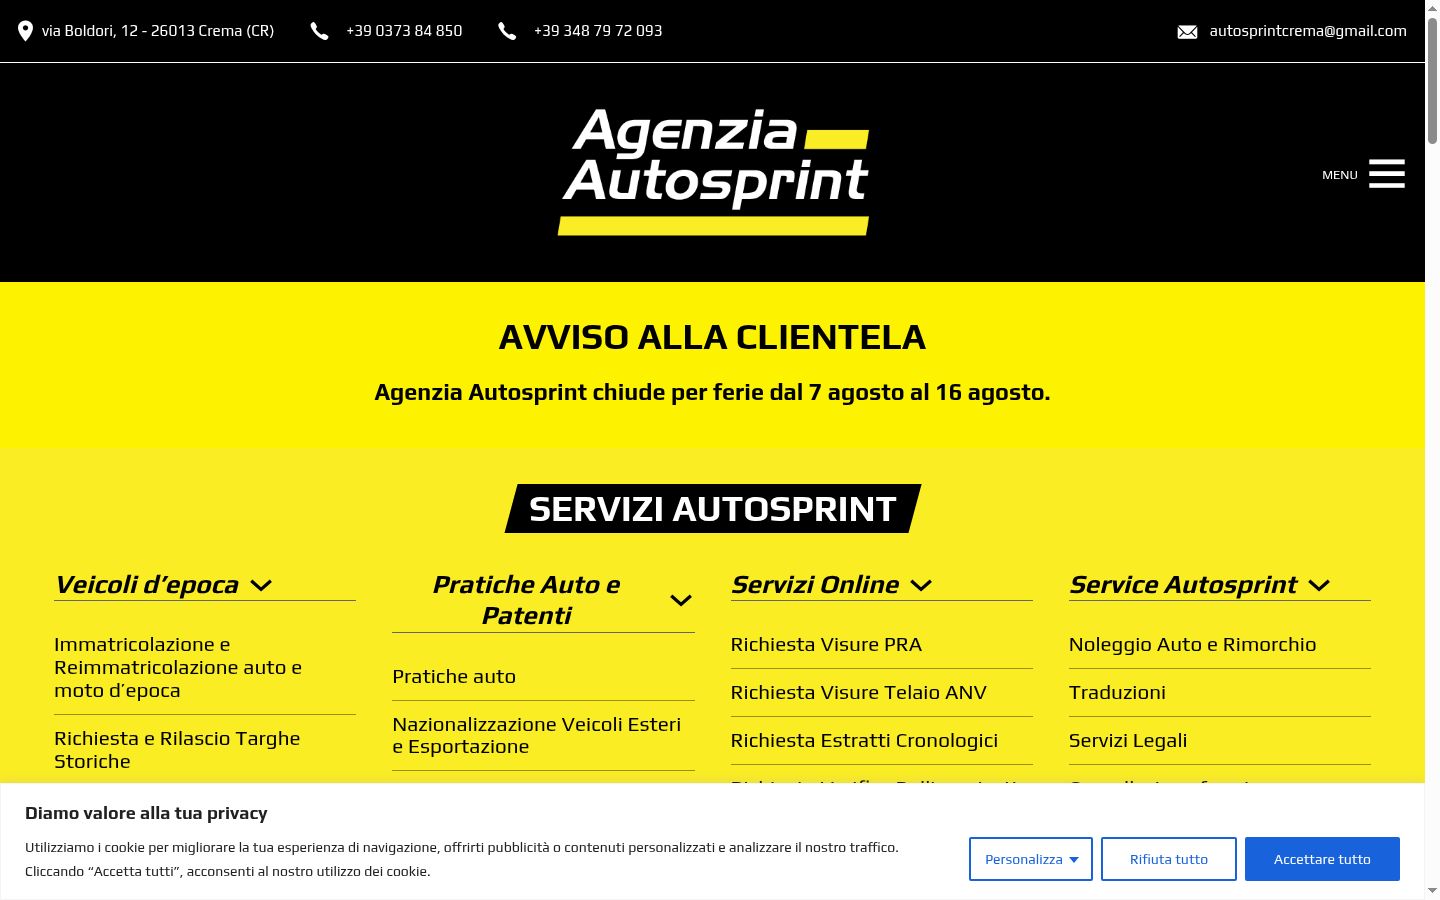This screenshot has width=1440, height=900.
Task: Open the Servizi Online heading
Action: 815,585
